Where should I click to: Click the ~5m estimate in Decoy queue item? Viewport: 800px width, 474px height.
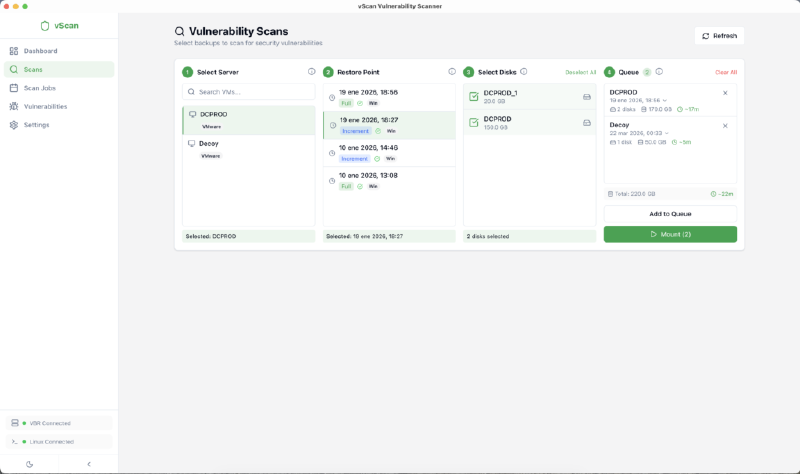point(681,142)
